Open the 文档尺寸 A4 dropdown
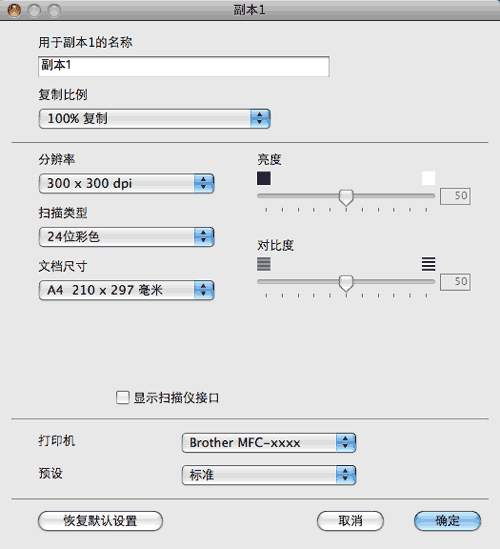 [126, 290]
